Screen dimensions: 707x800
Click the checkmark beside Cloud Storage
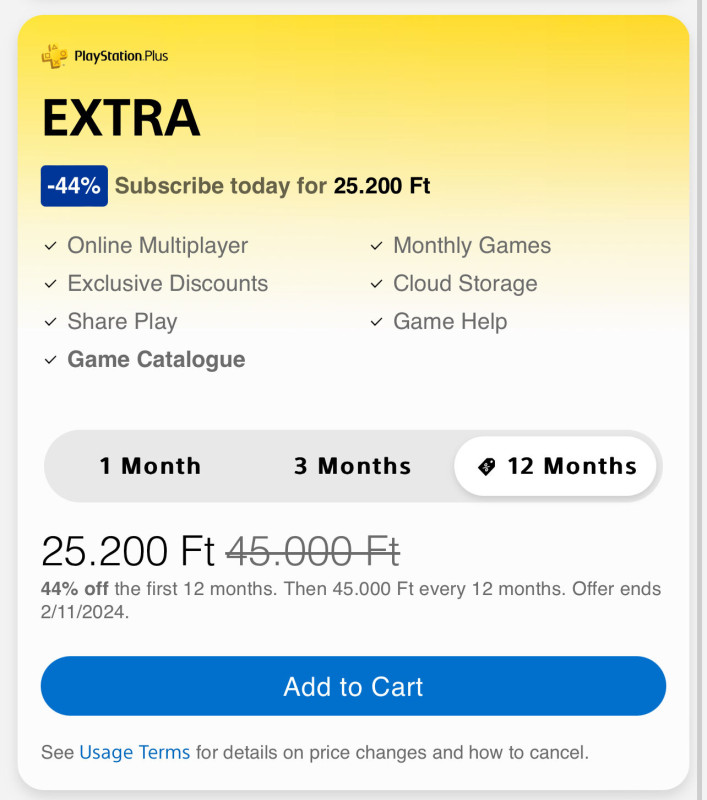pos(376,284)
